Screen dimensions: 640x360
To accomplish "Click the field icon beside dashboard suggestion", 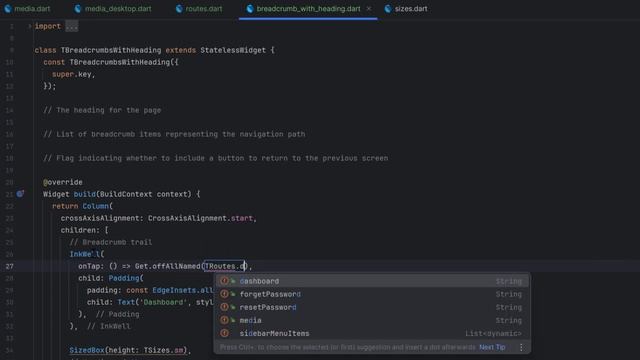I will point(224,281).
